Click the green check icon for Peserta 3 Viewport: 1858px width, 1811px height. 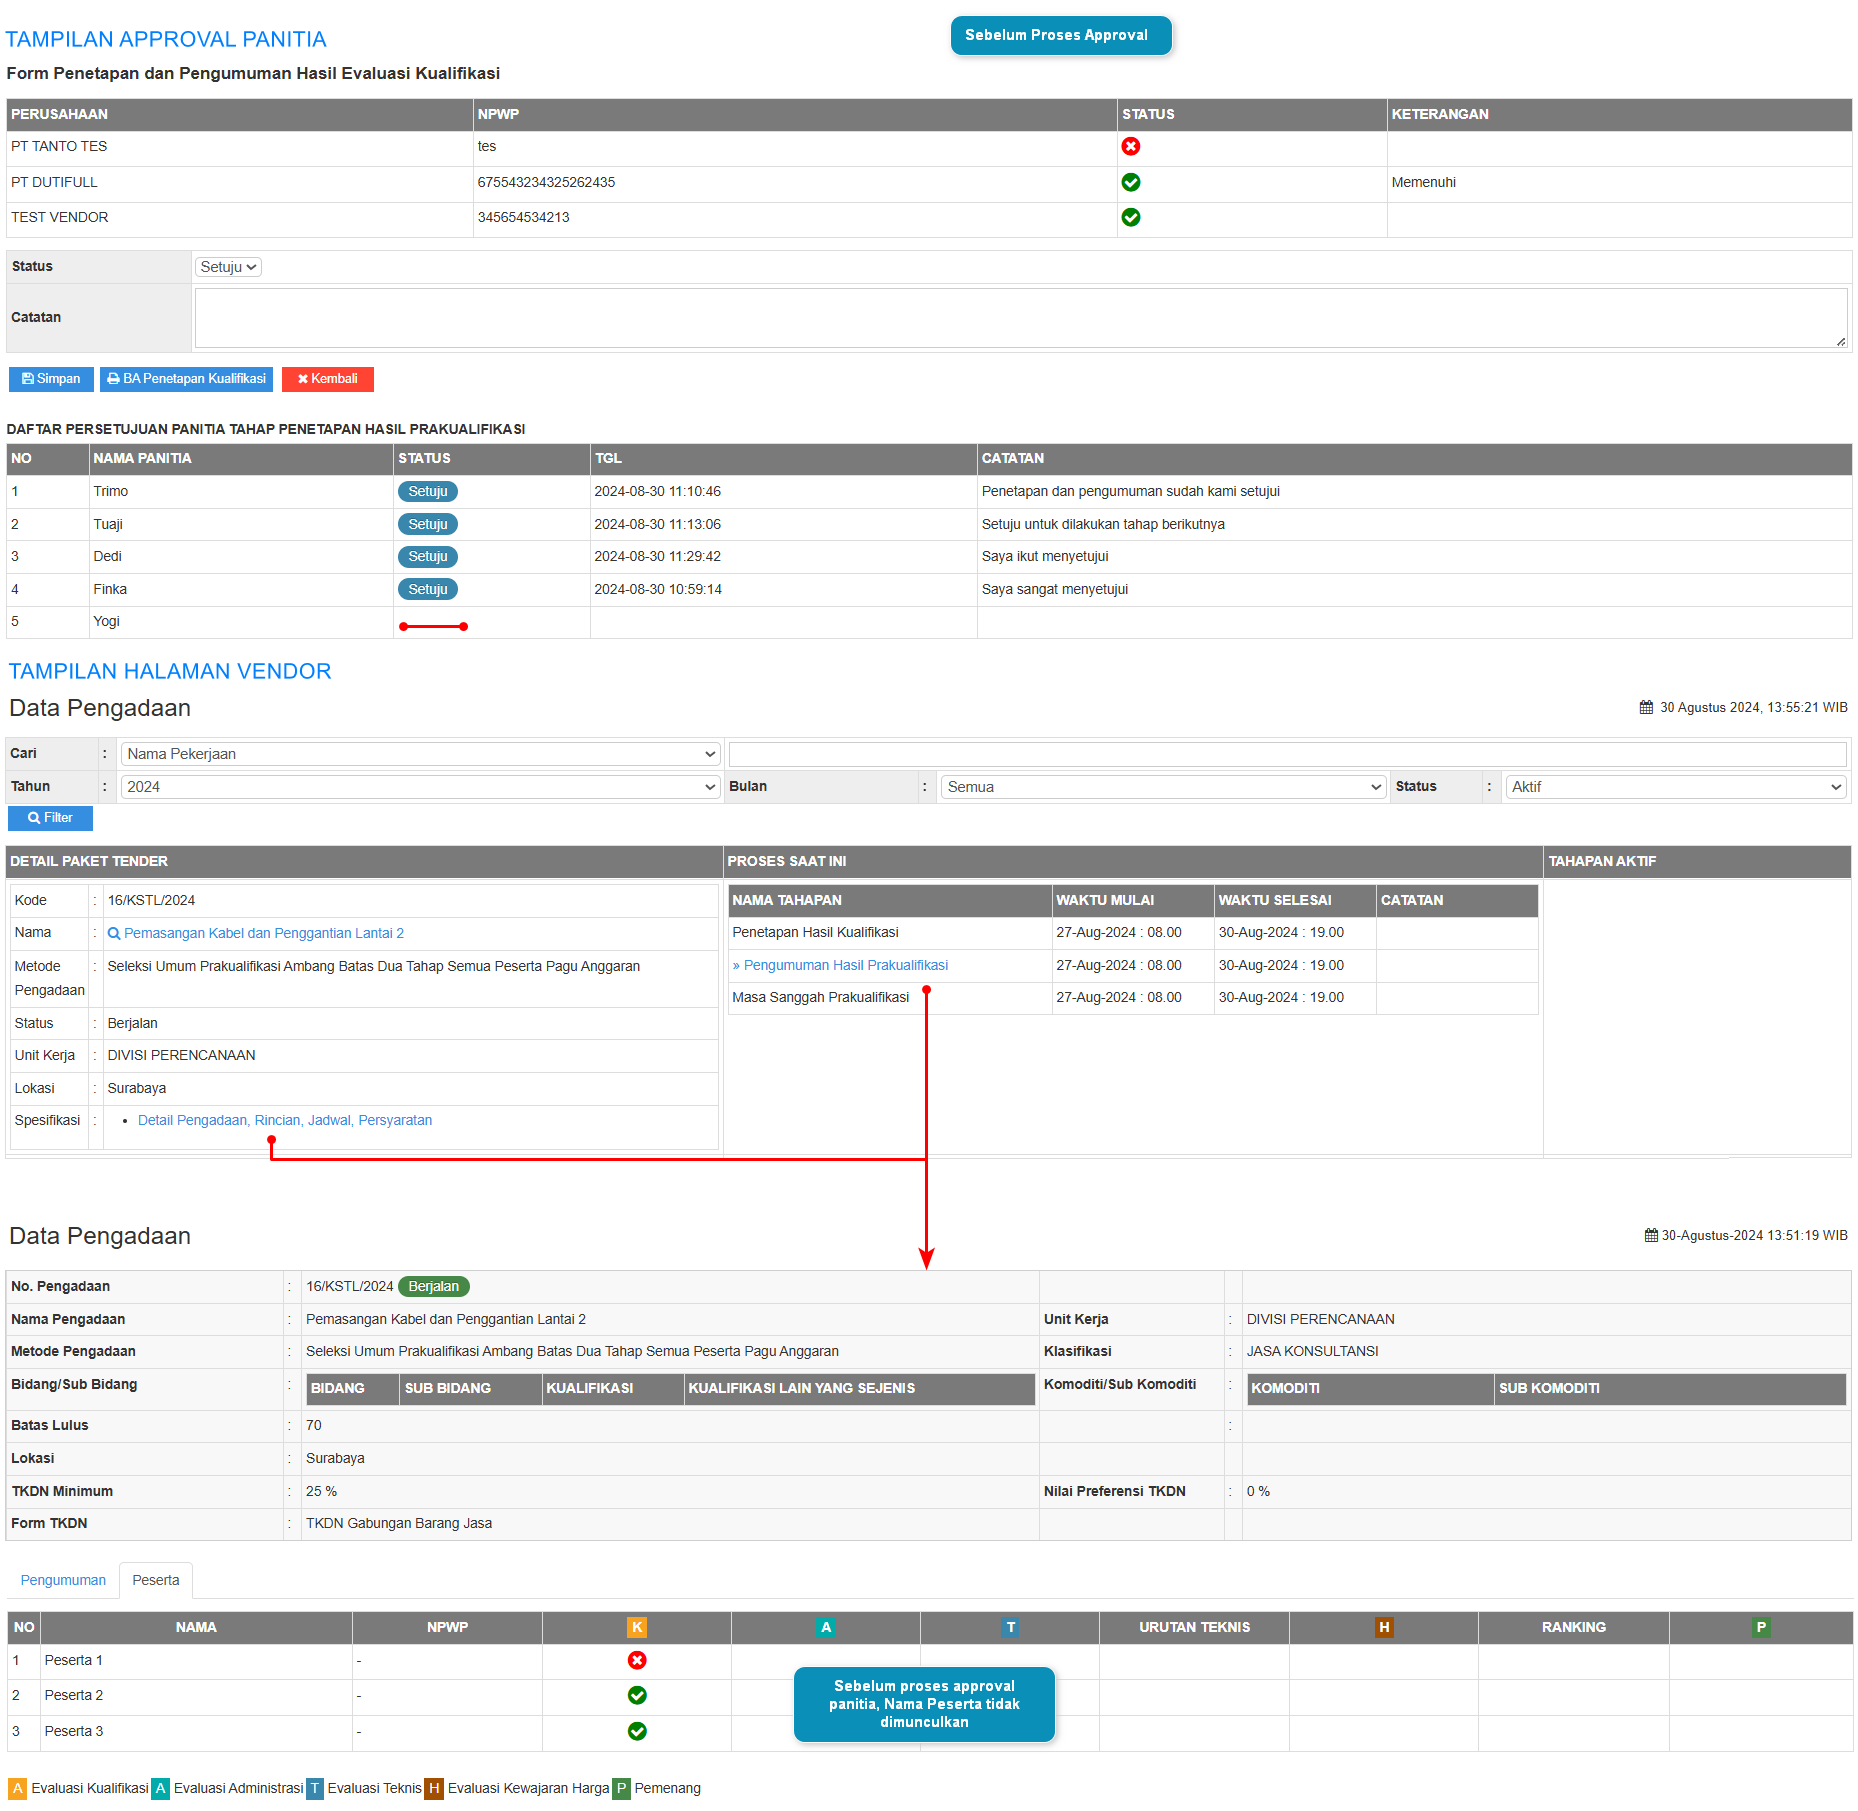click(636, 1731)
